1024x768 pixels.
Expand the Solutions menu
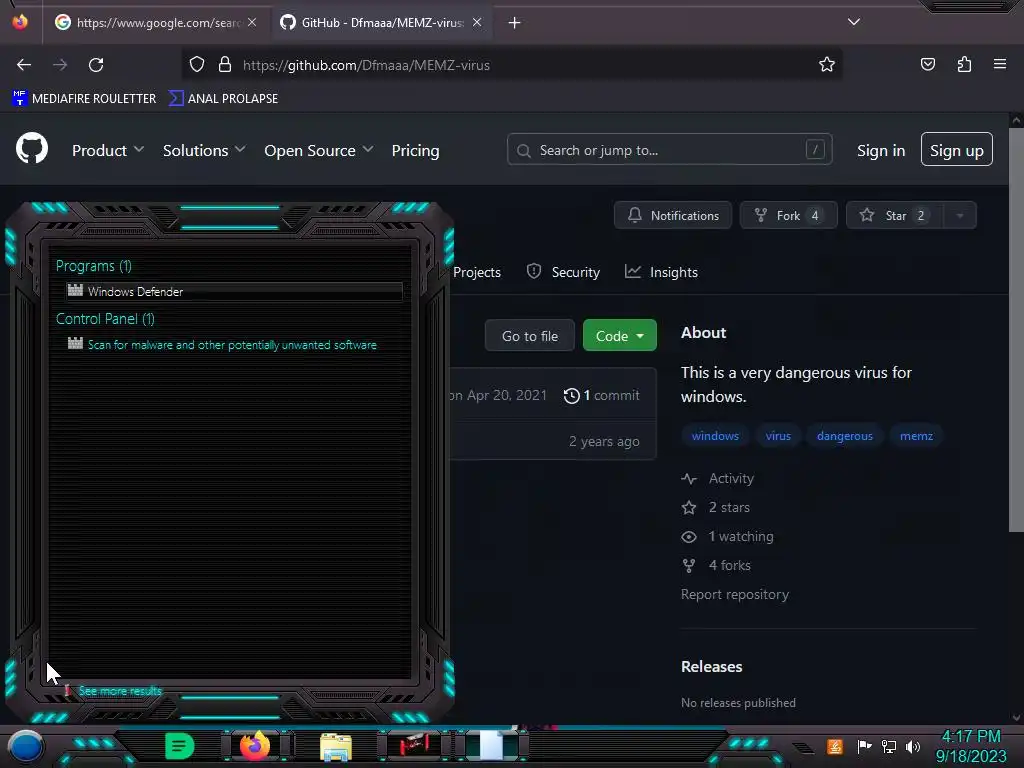(x=204, y=150)
